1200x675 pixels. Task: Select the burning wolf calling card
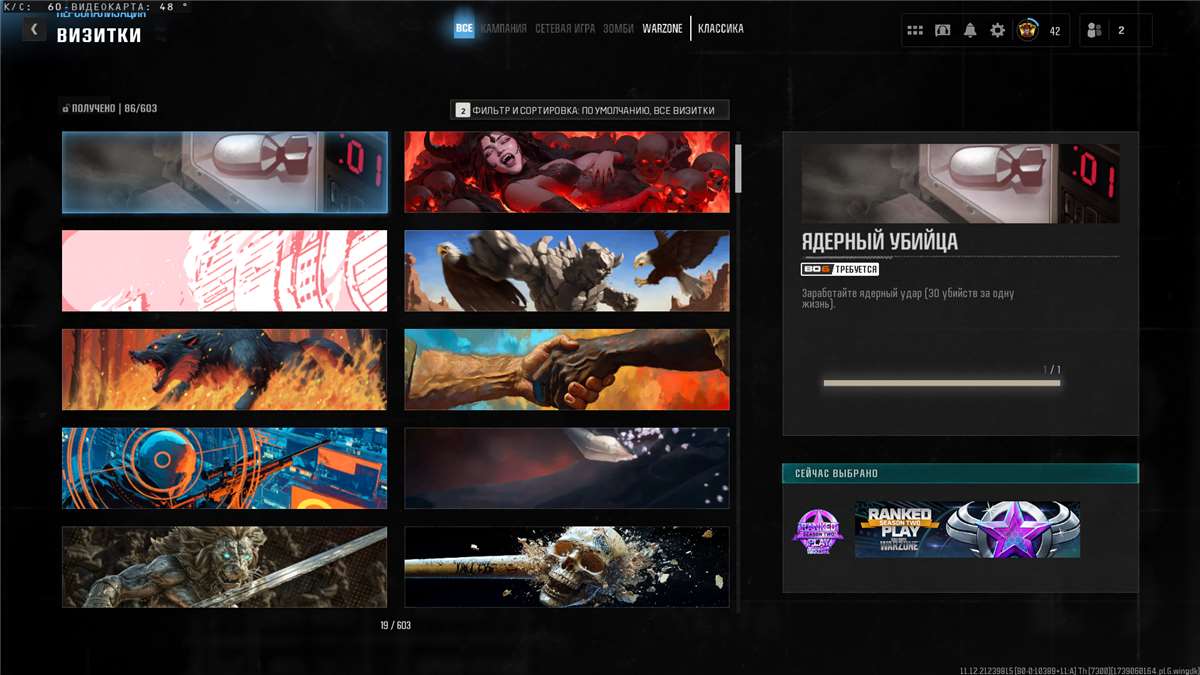(x=225, y=370)
